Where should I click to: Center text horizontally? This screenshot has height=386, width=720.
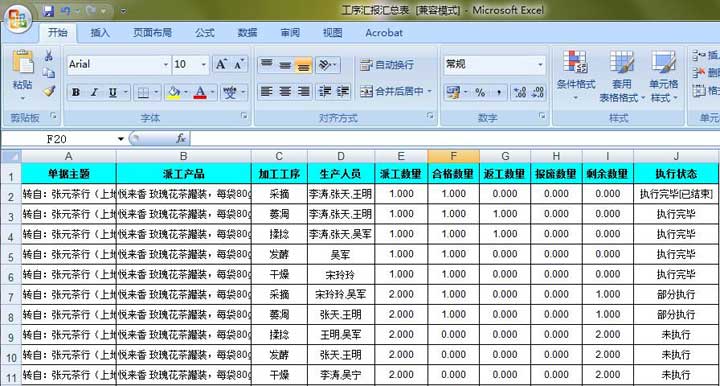pyautogui.click(x=285, y=92)
